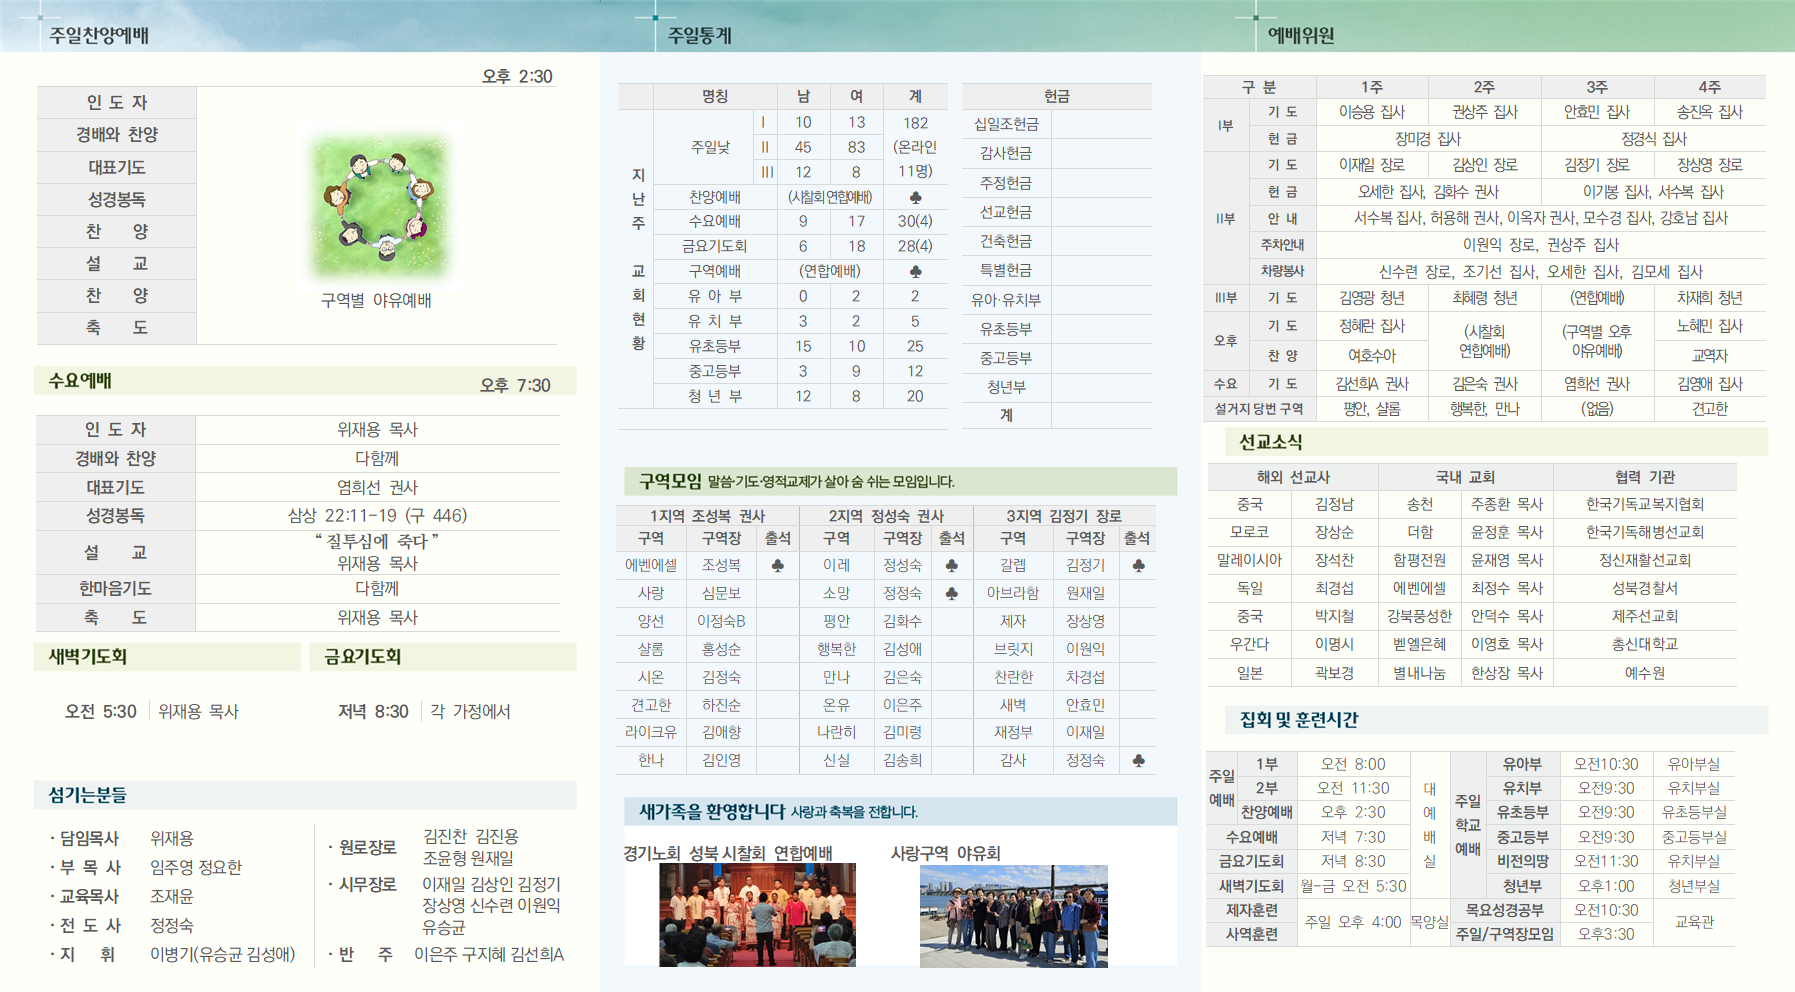This screenshot has height=992, width=1795.
Task: Open the 사랑구역 야유회 group photo
Action: 1013,916
